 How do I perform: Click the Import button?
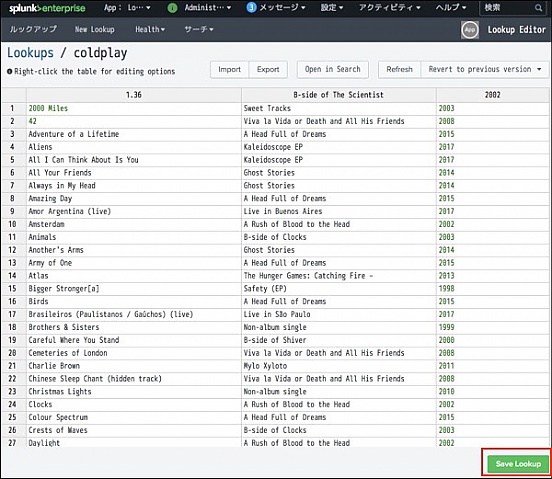[x=230, y=69]
